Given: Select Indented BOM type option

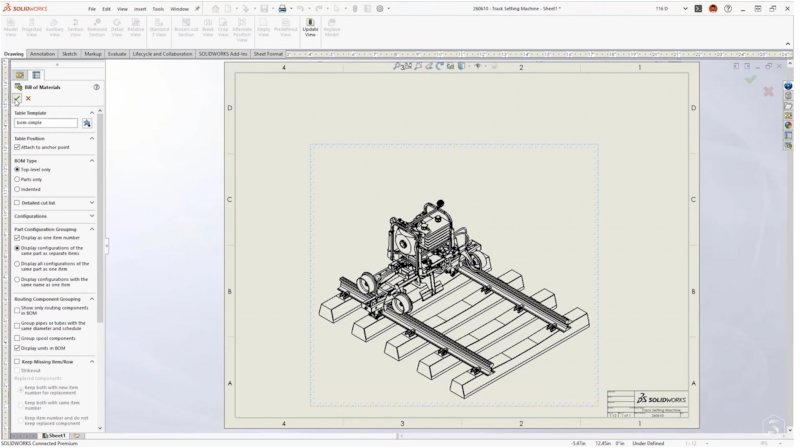Looking at the screenshot, I should click(x=17, y=189).
